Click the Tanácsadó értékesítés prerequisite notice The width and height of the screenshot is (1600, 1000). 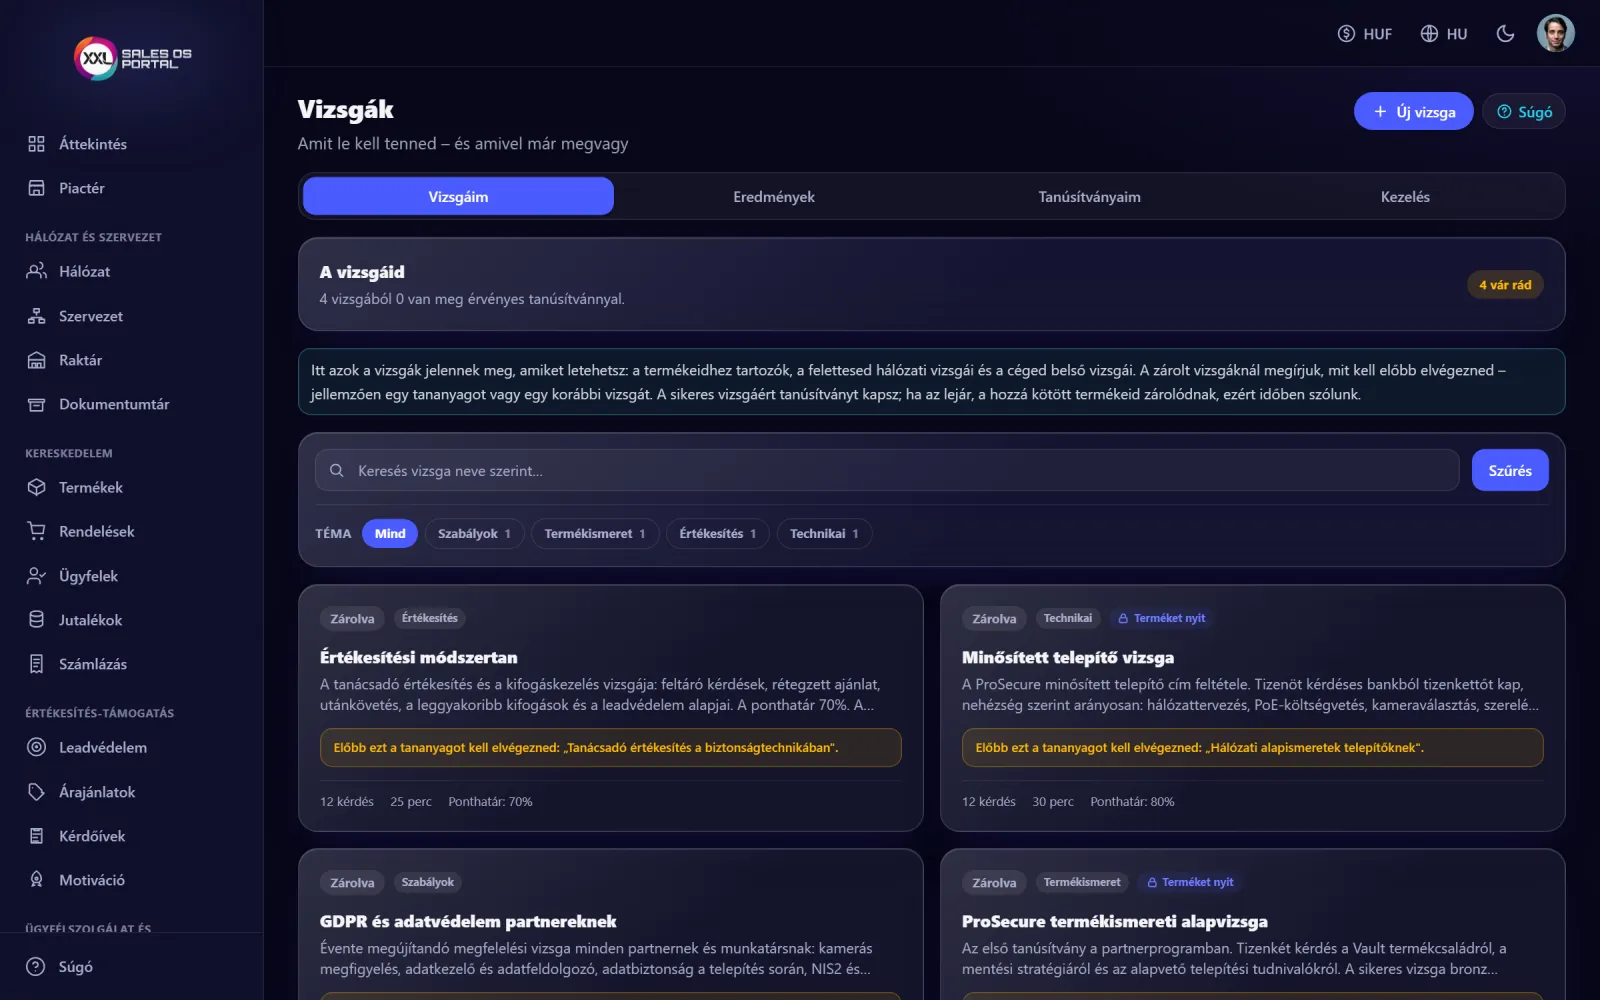click(x=611, y=747)
